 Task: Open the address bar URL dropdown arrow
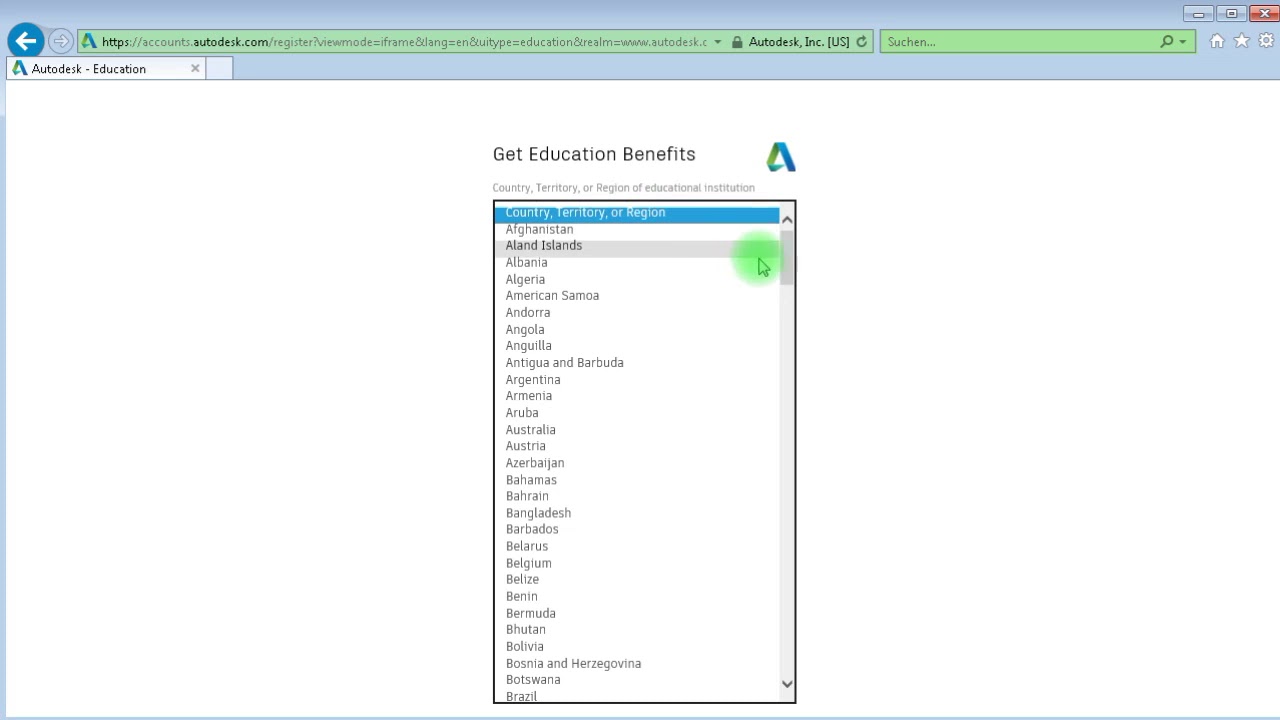717,42
